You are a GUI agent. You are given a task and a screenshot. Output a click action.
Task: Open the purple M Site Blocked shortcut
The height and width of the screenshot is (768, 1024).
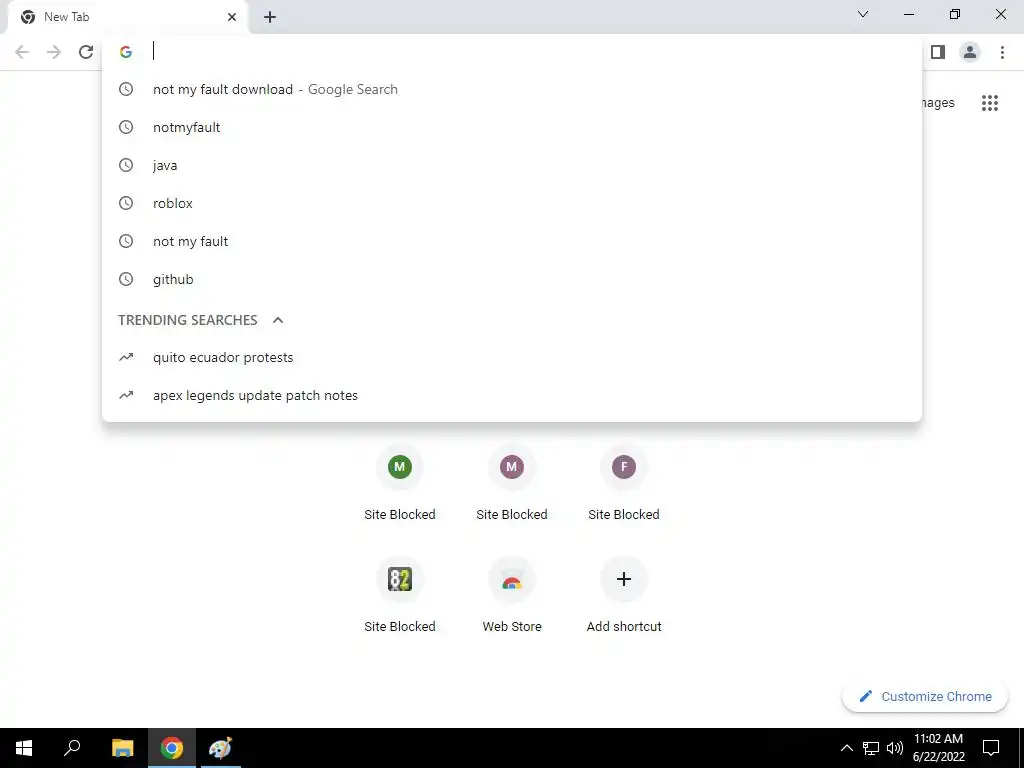click(511, 483)
